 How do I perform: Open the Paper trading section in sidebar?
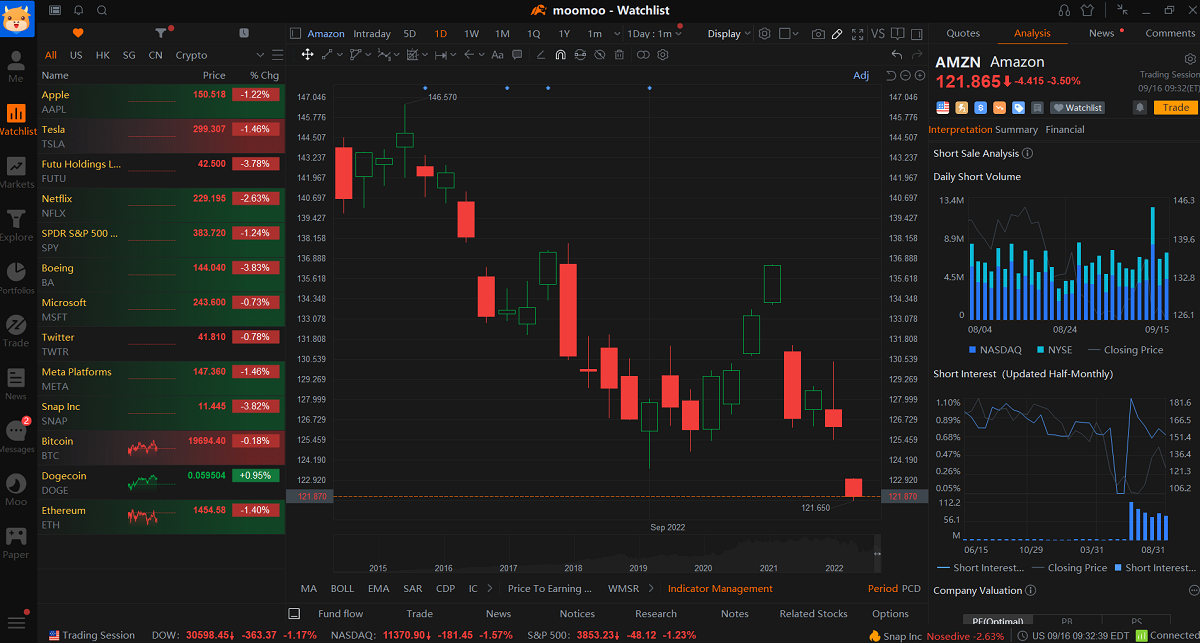pyautogui.click(x=17, y=542)
